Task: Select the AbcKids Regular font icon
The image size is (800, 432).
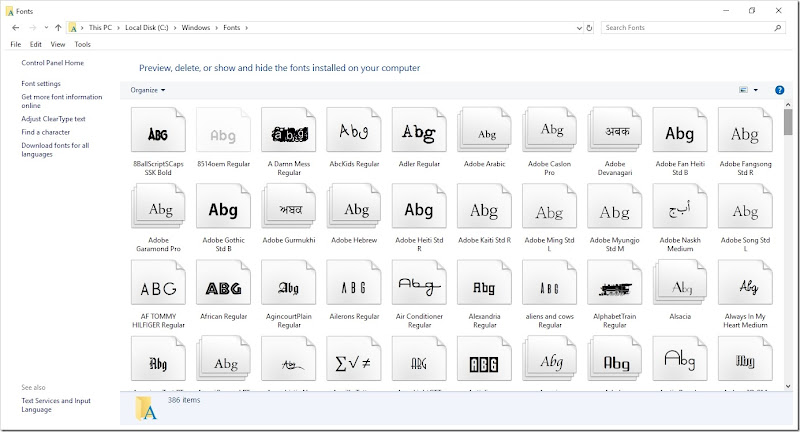Action: coord(354,130)
